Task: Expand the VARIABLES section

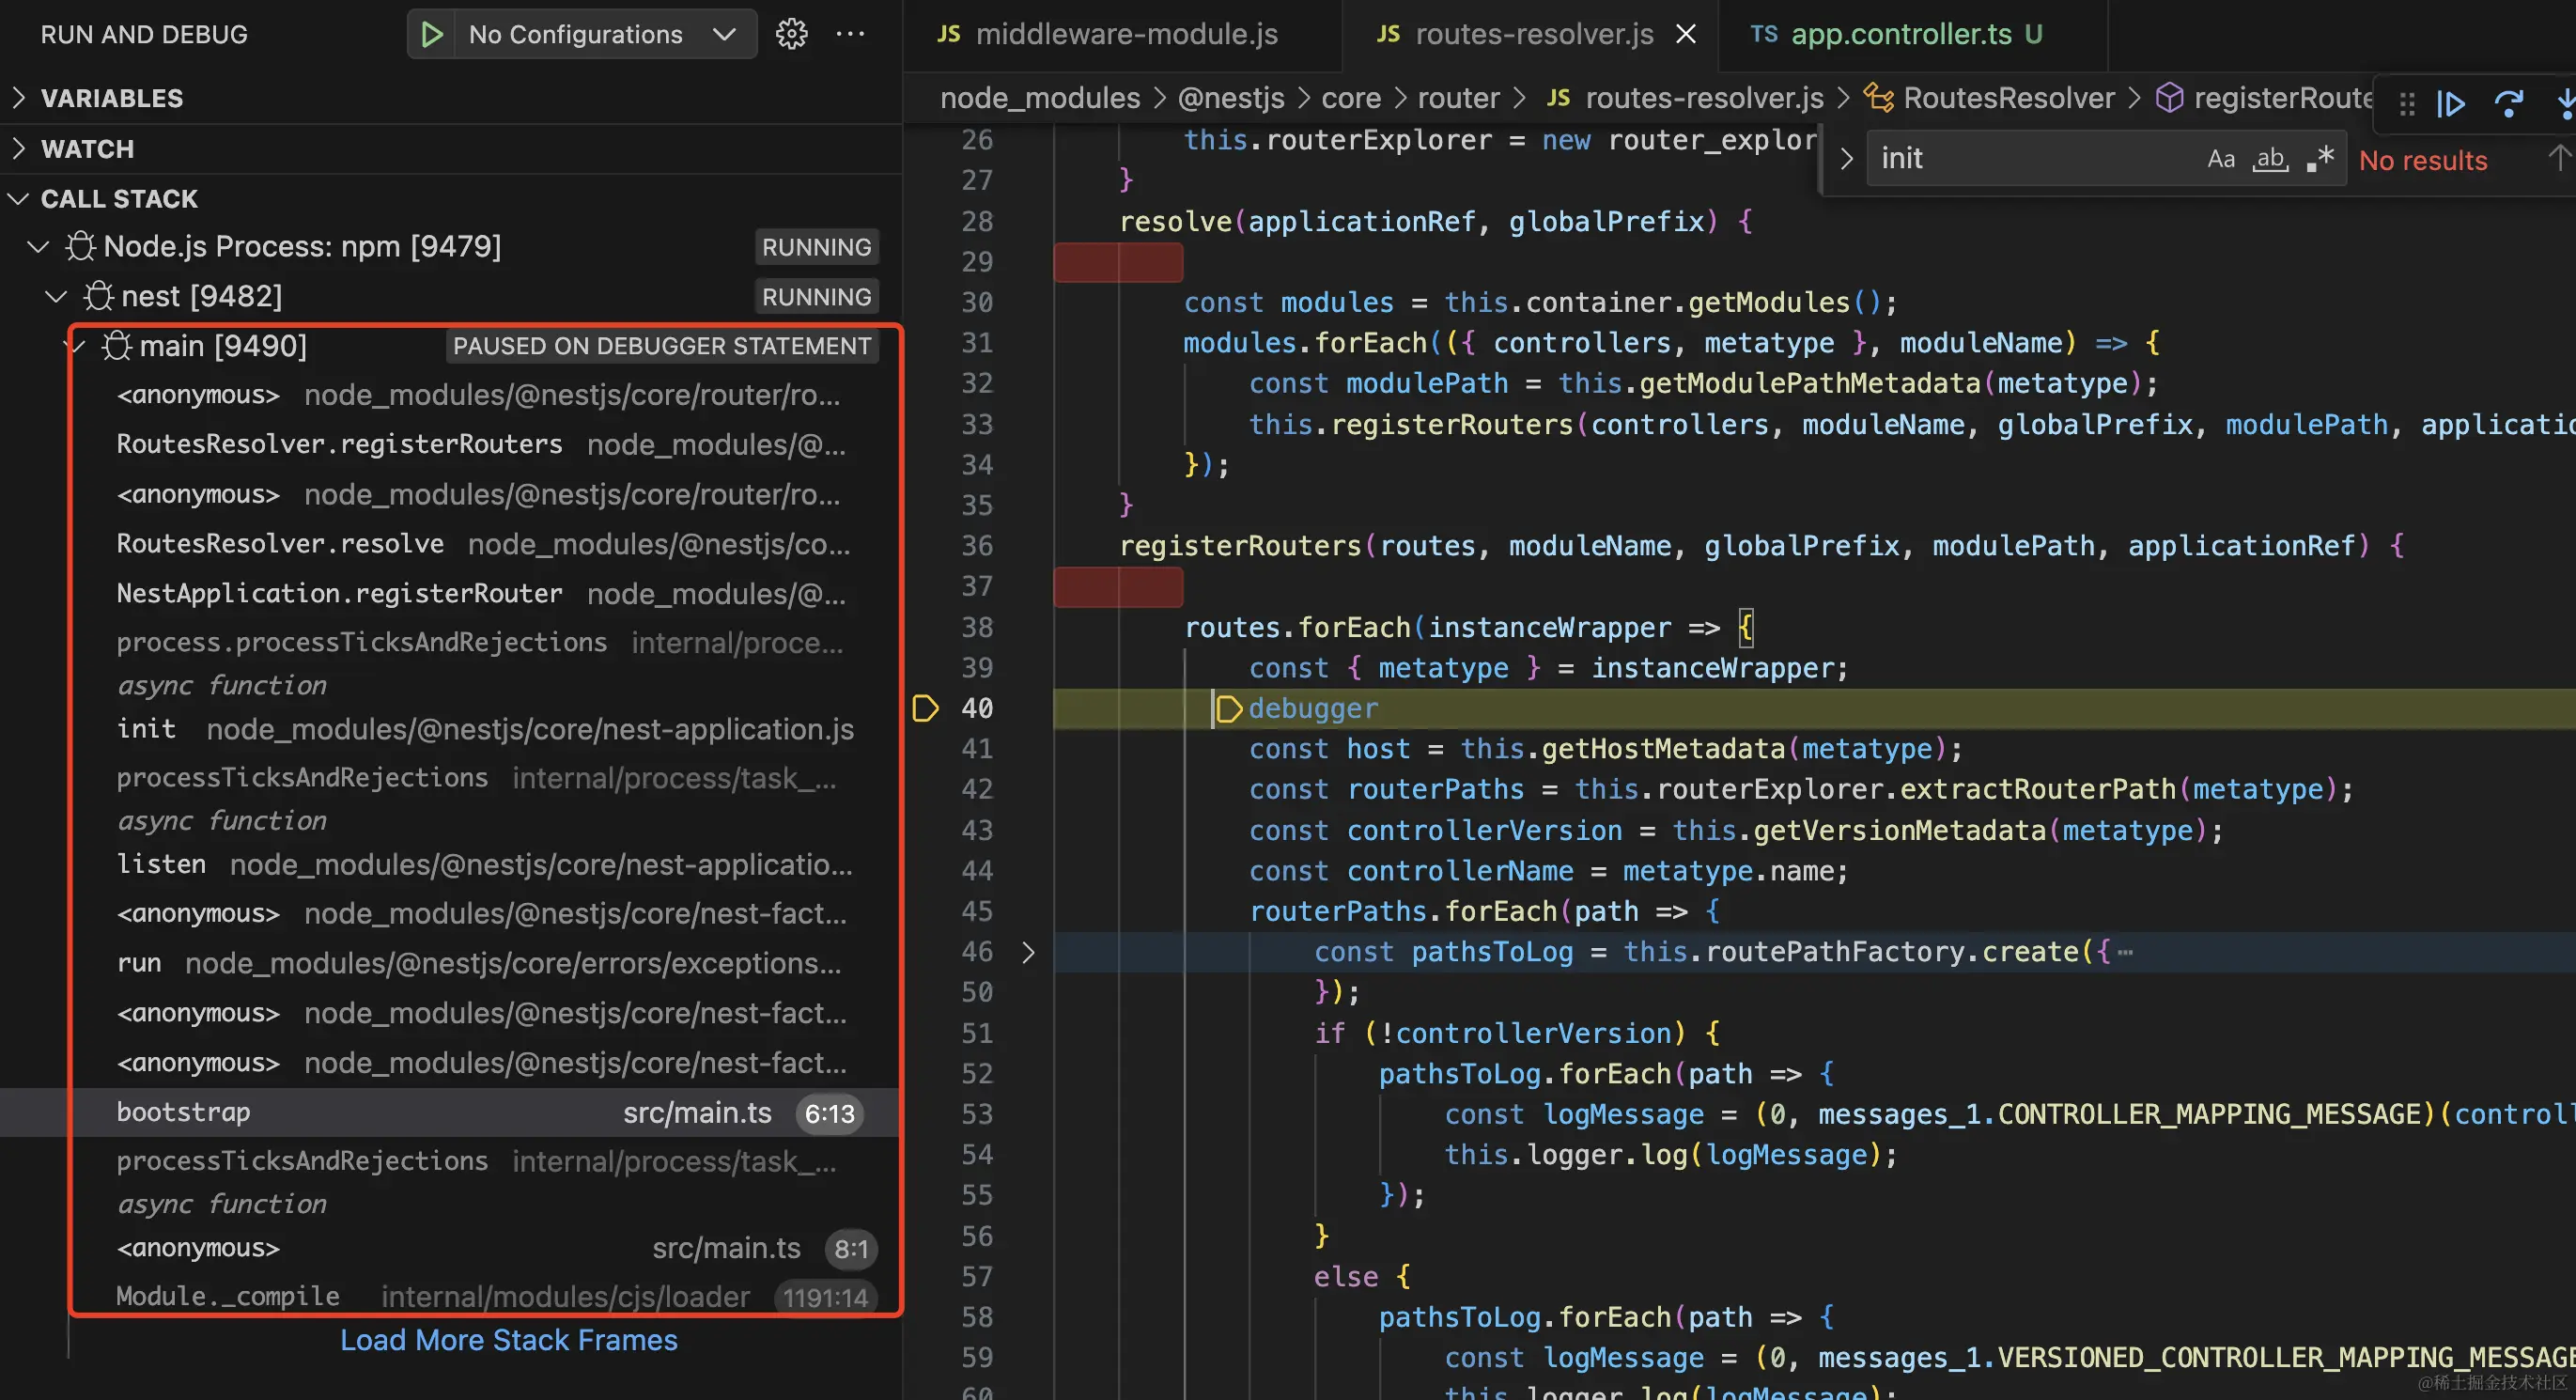Action: click(111, 98)
